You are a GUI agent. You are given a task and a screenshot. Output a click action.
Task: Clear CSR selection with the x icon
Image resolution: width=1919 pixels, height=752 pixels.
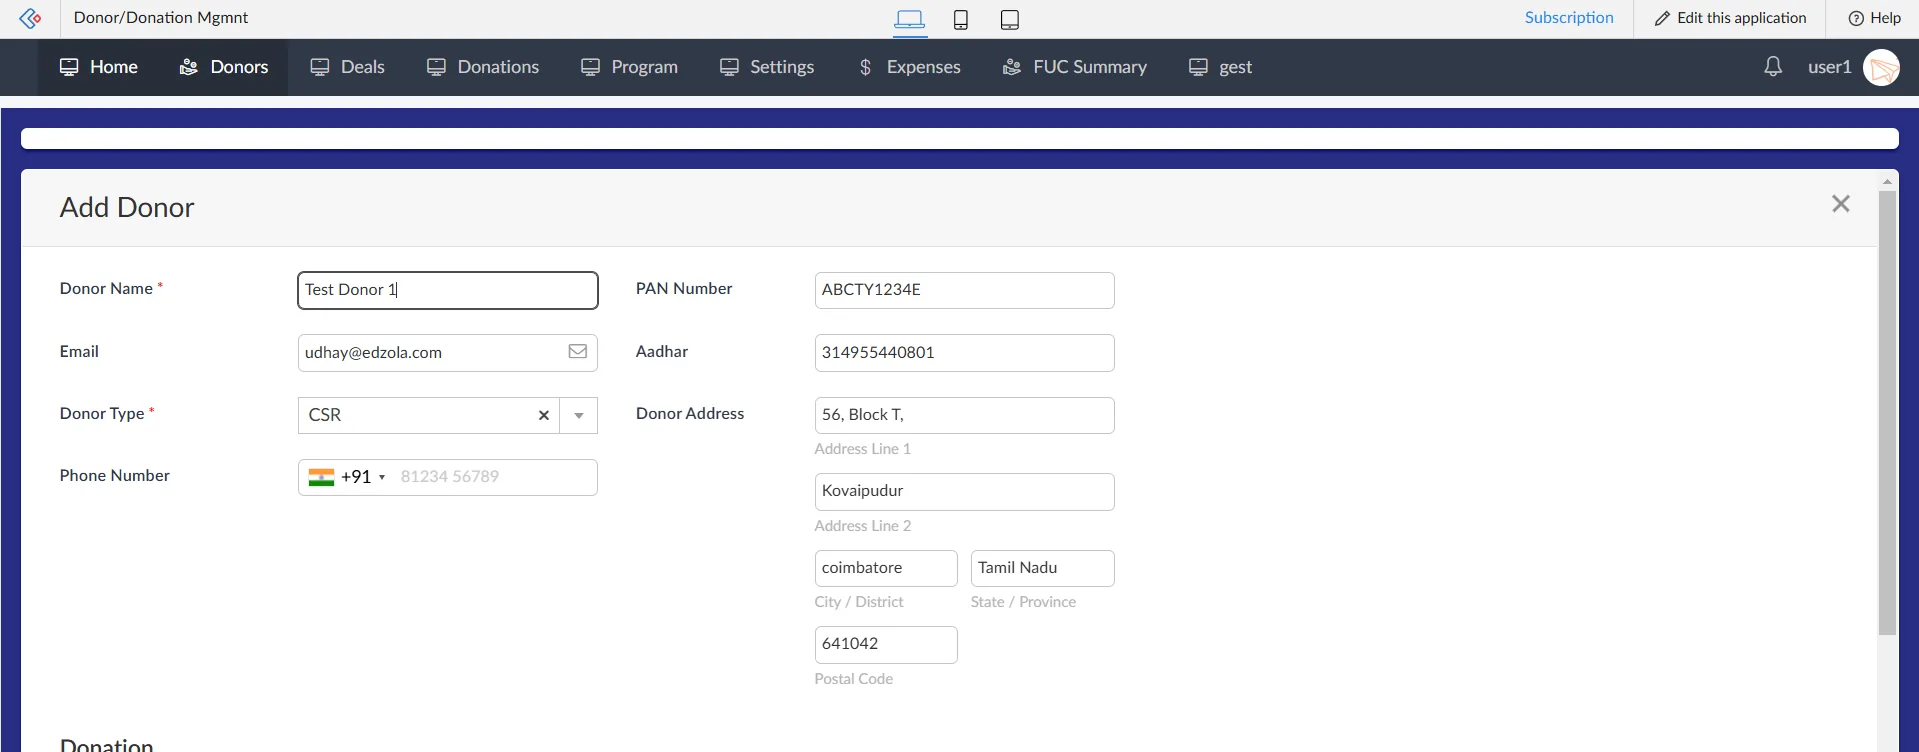544,415
